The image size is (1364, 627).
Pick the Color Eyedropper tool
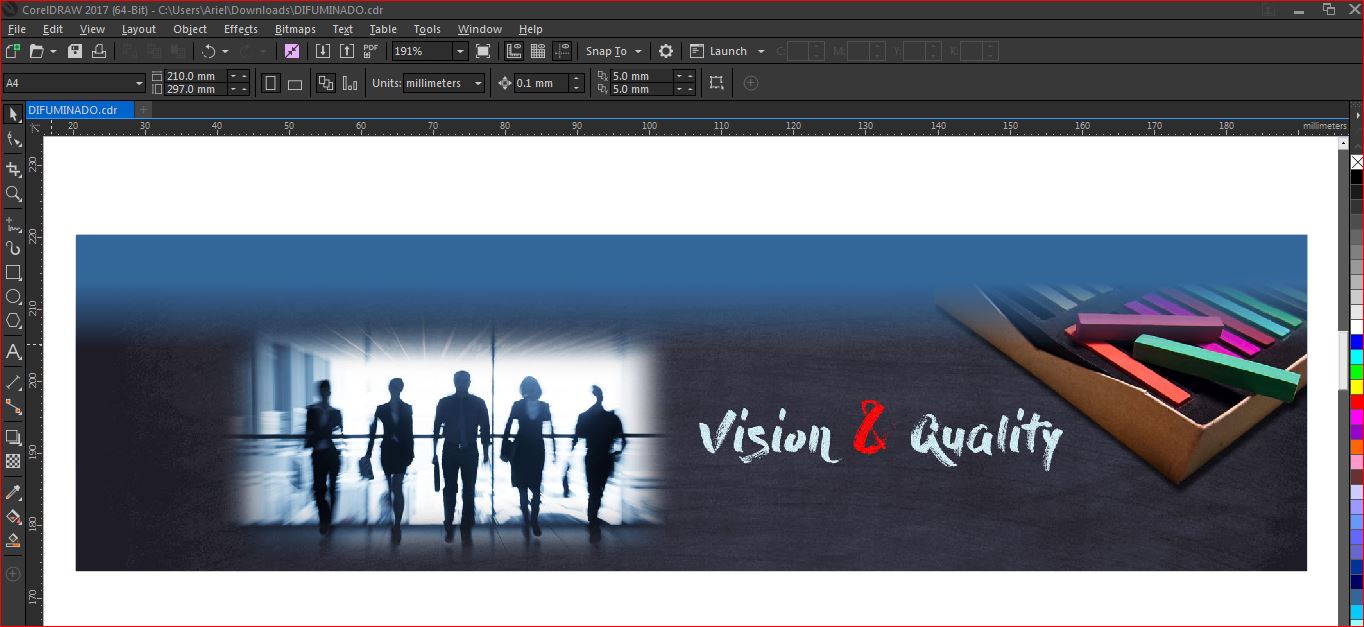[13, 492]
